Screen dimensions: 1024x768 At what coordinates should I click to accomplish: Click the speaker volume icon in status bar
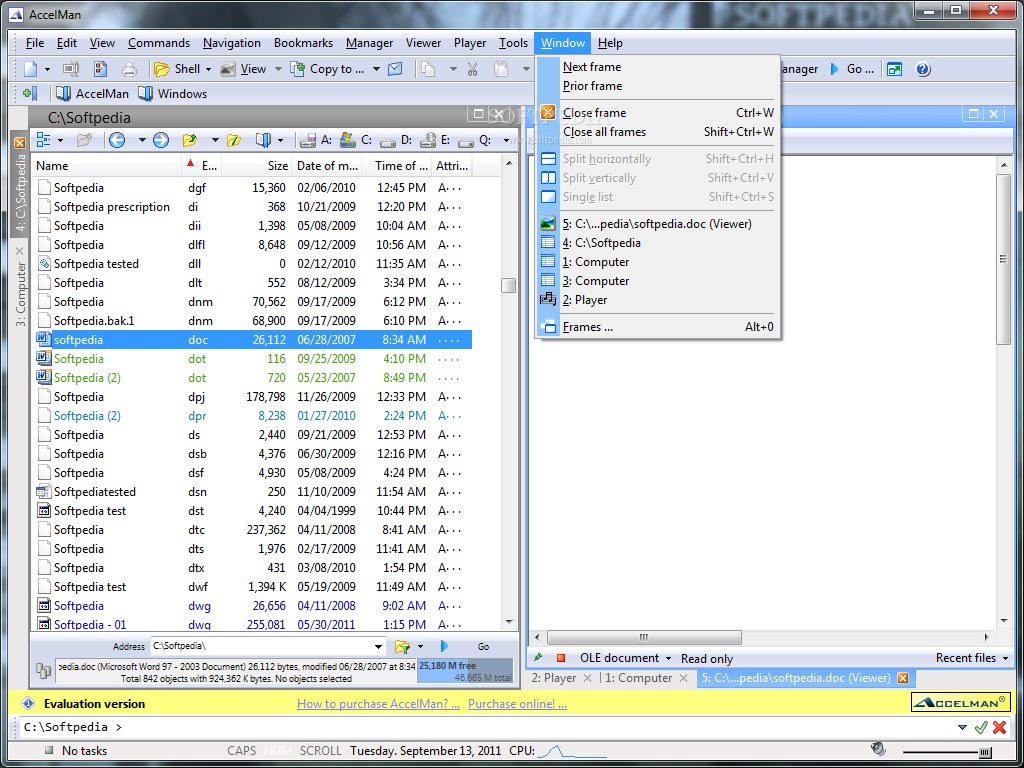[x=878, y=749]
